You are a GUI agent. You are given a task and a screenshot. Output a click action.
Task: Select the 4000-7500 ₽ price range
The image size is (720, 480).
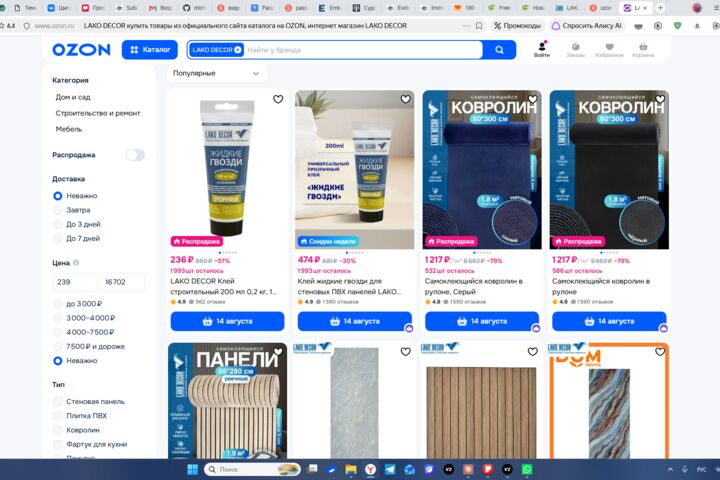pos(57,332)
